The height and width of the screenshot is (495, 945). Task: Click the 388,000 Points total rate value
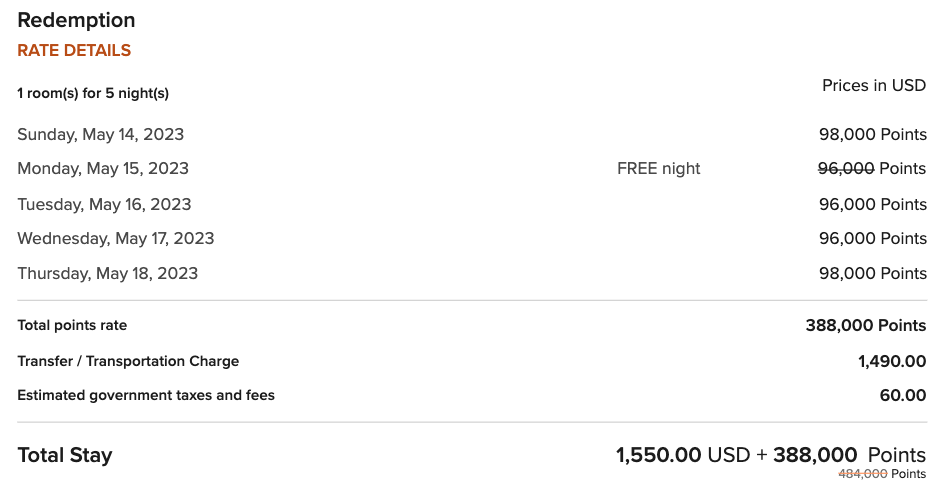(x=866, y=325)
